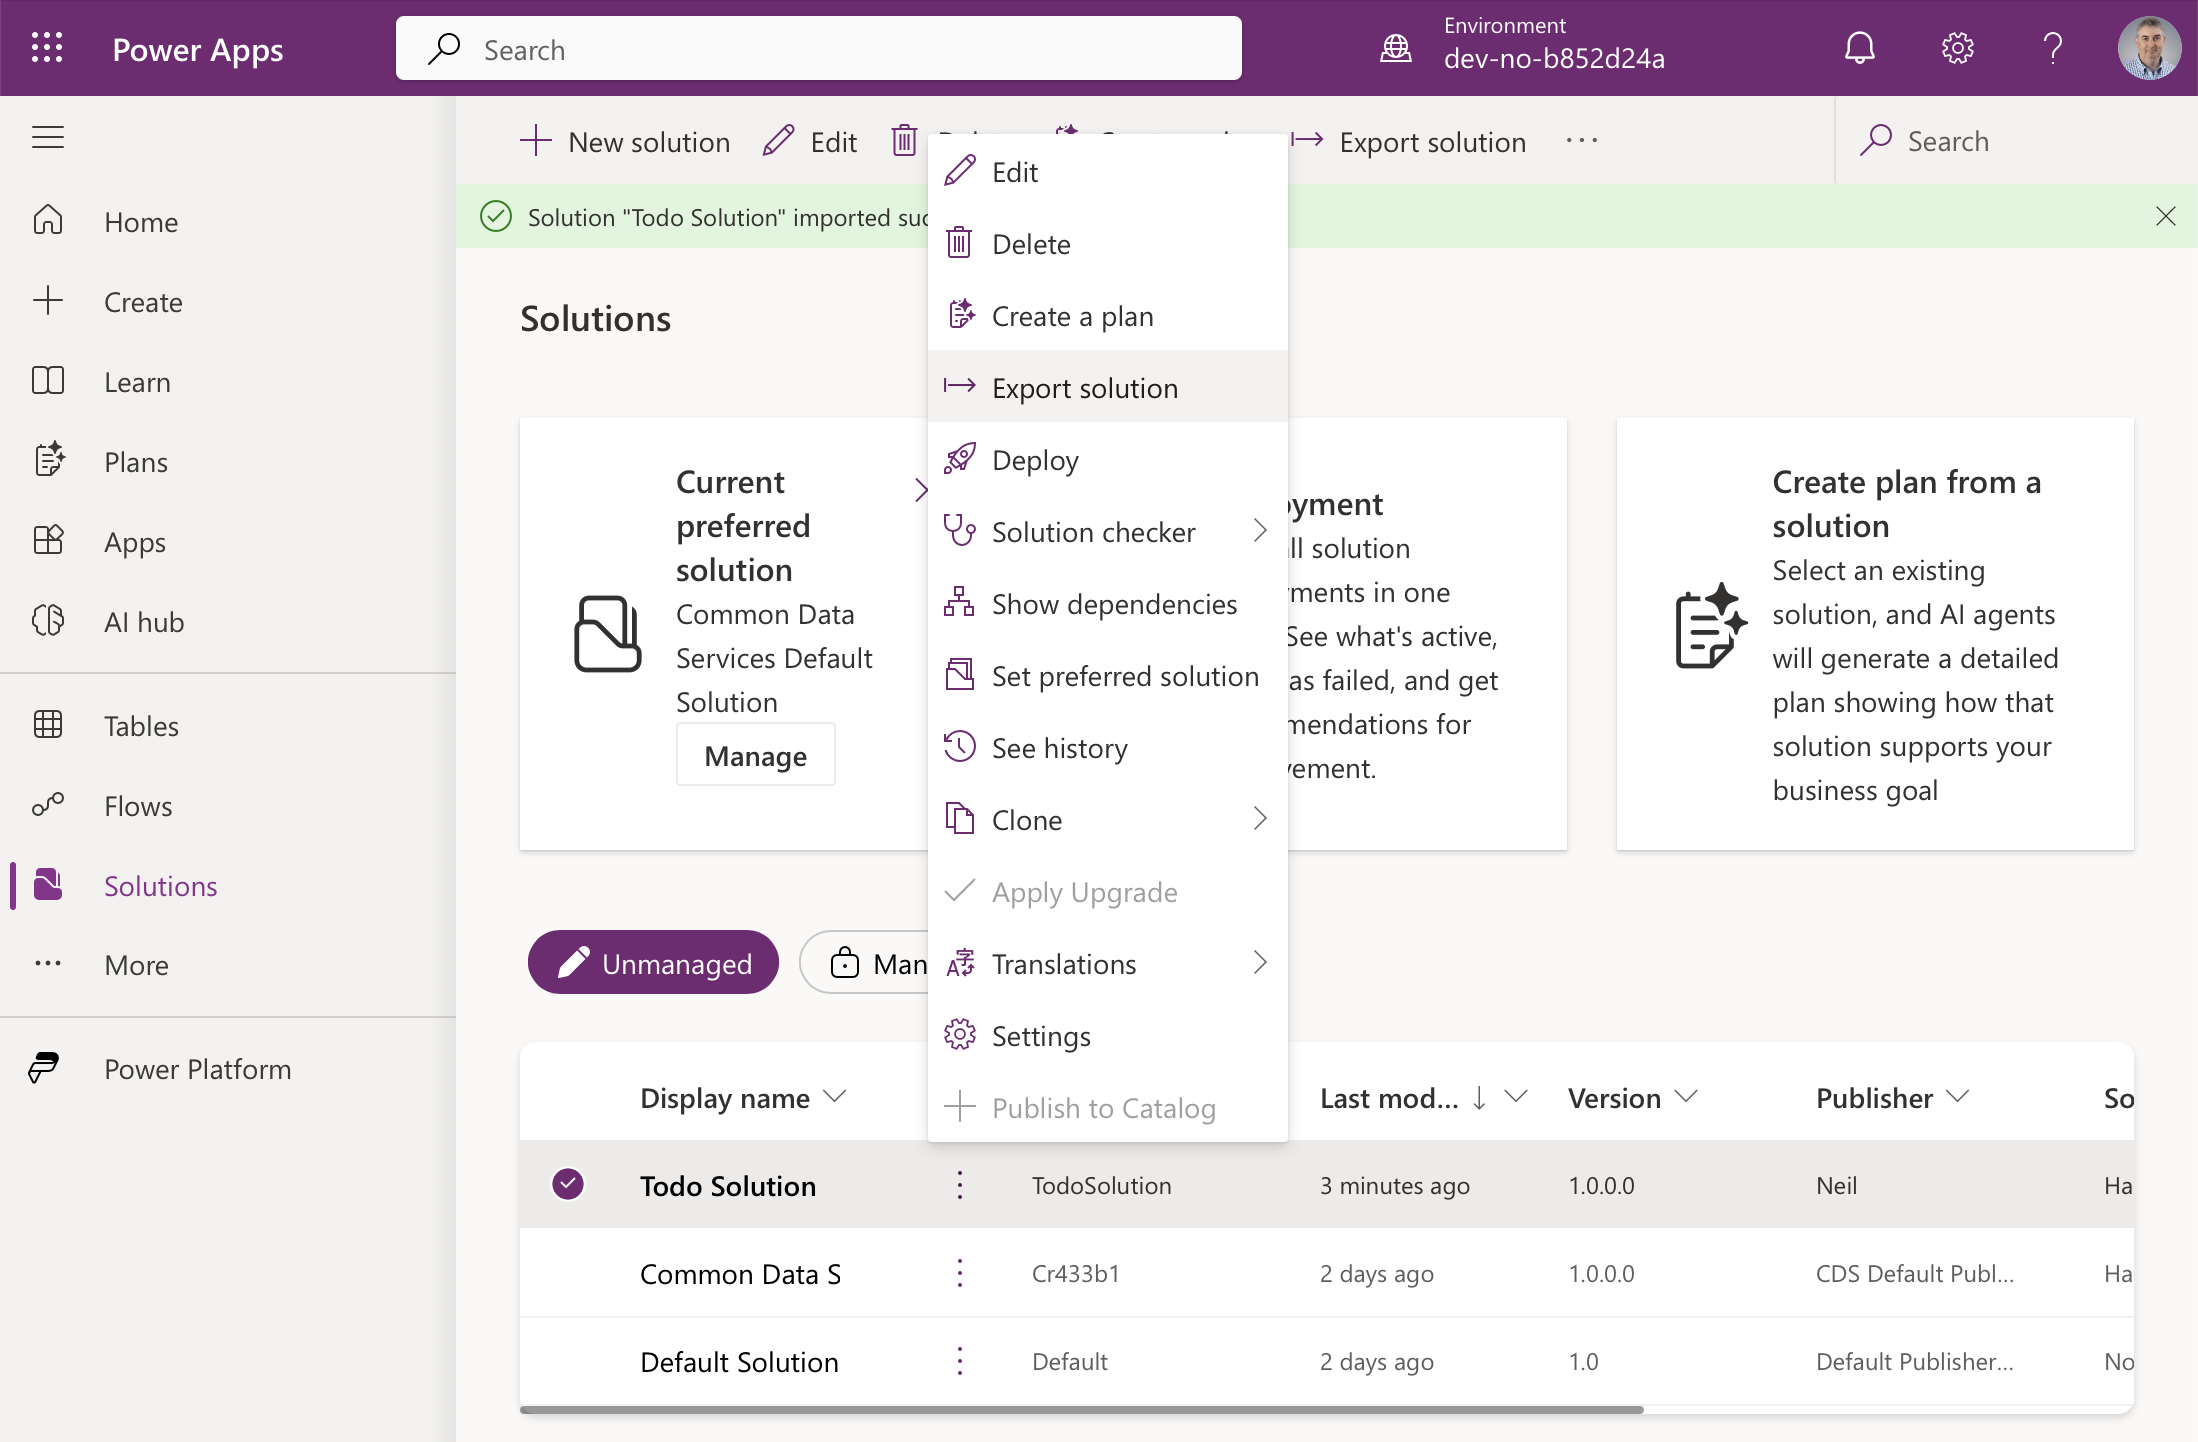Collapse left navigation hamburger menu
The width and height of the screenshot is (2198, 1442).
(48, 137)
